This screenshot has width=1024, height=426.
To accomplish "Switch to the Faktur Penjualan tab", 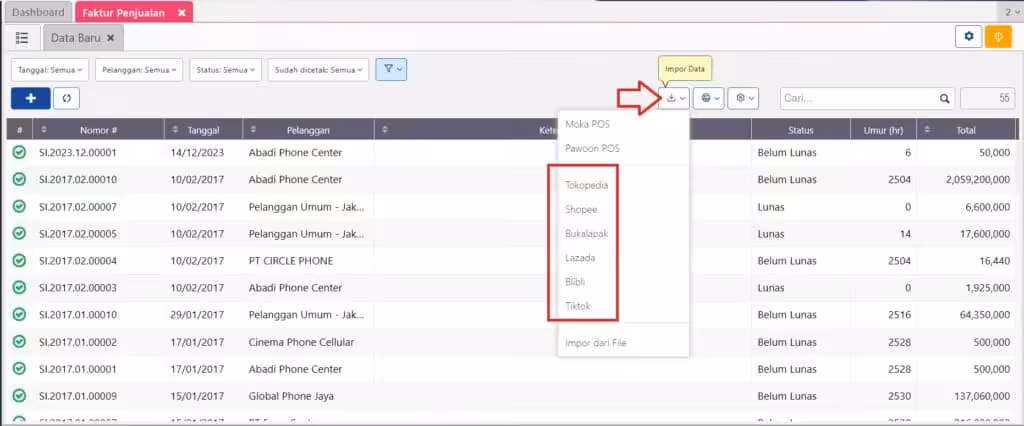I will 123,12.
